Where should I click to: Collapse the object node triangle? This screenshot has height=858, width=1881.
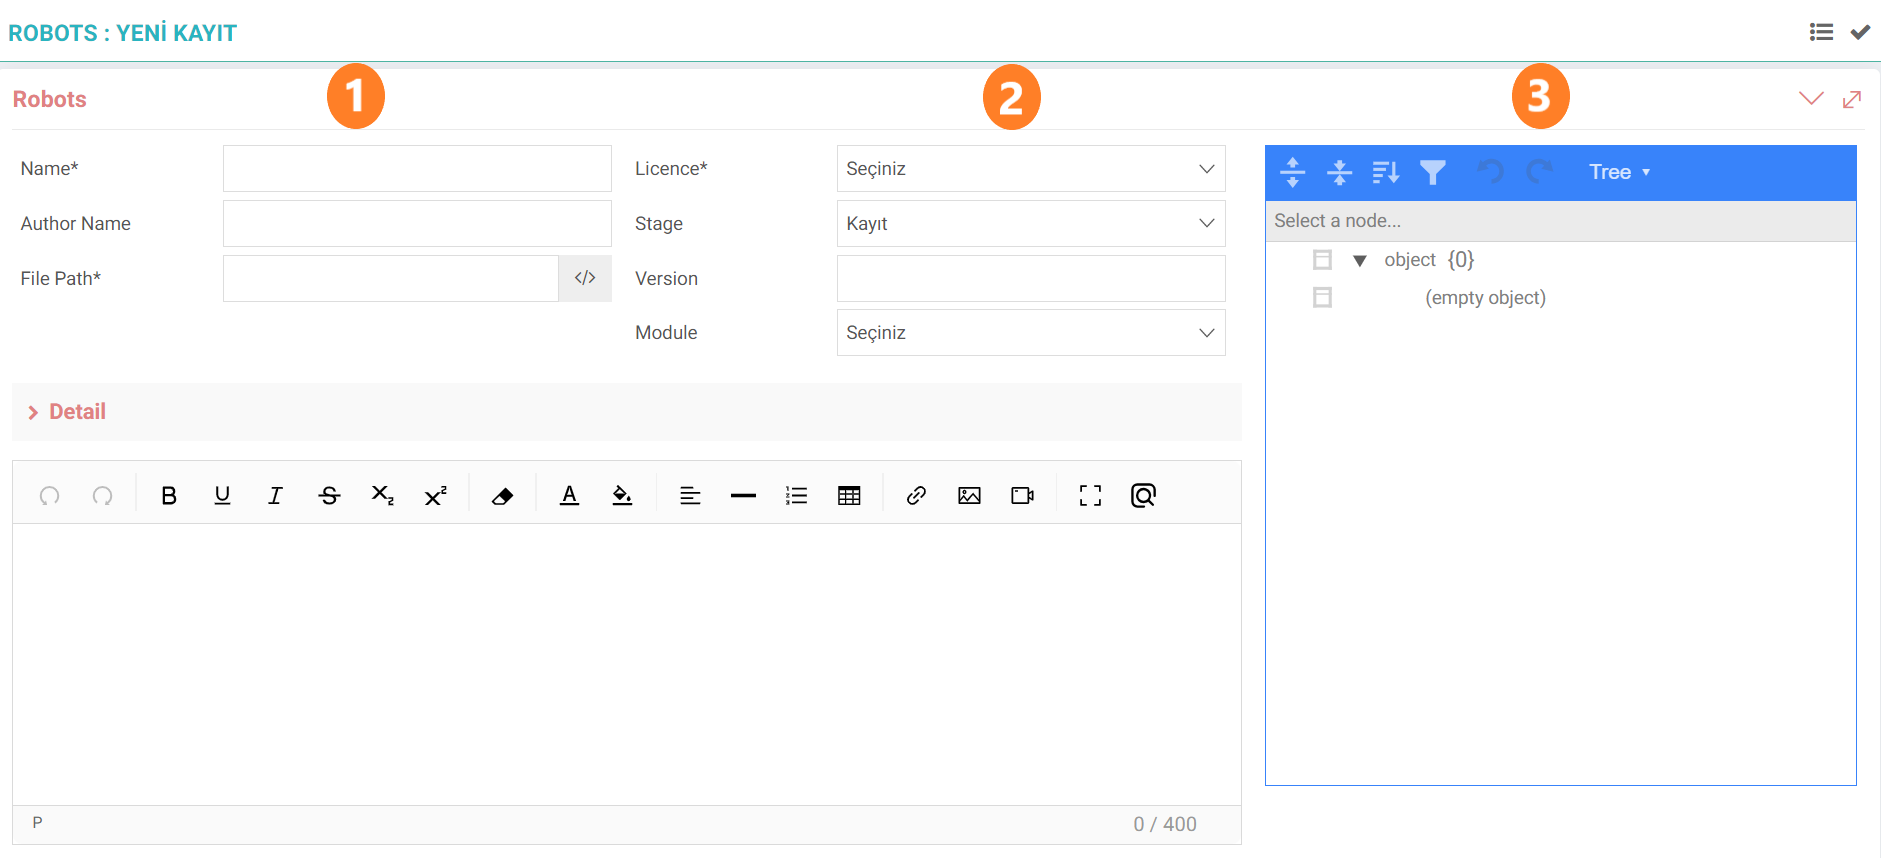tap(1359, 261)
